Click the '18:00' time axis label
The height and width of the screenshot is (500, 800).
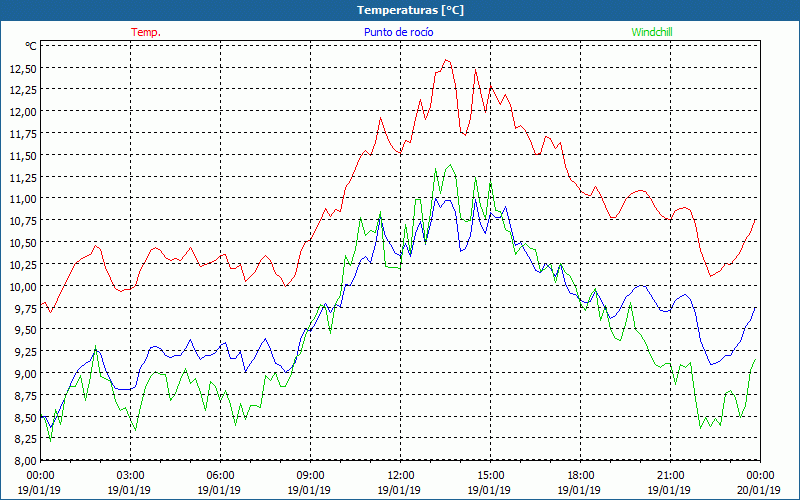(581, 475)
